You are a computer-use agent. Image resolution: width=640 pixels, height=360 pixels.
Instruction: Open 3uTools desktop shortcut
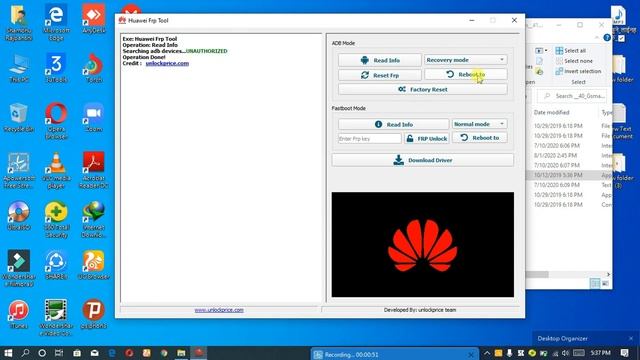(56, 68)
